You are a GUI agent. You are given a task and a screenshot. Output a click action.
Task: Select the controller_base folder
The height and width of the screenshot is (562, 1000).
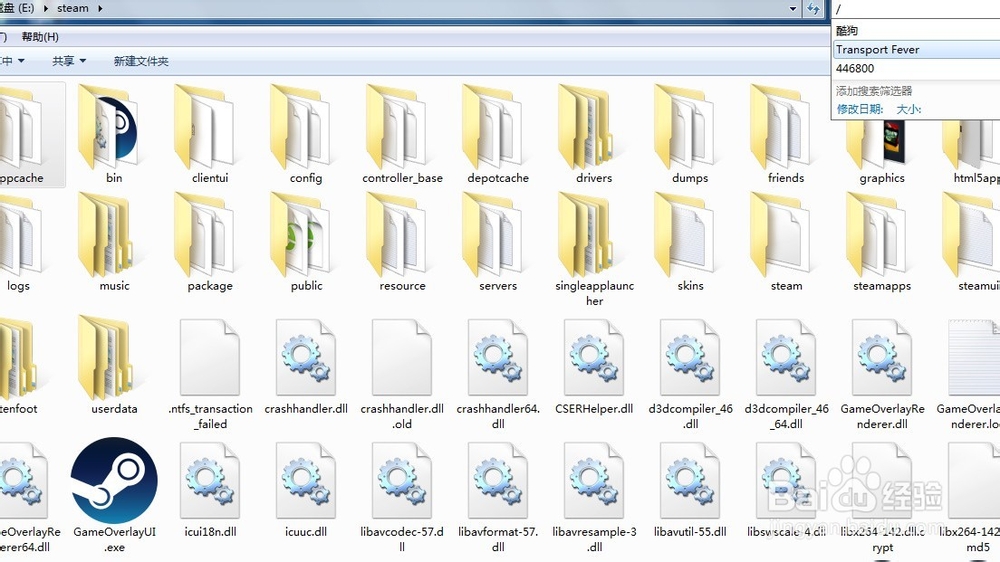pyautogui.click(x=402, y=134)
